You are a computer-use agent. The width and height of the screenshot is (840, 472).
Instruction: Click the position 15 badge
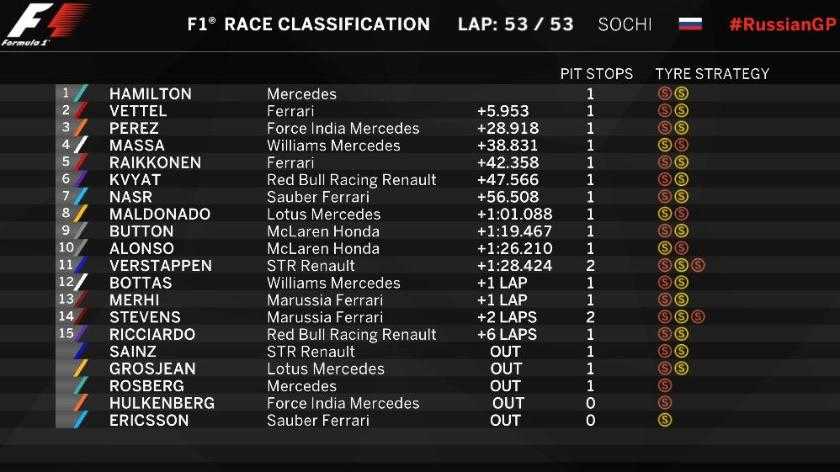[x=66, y=334]
